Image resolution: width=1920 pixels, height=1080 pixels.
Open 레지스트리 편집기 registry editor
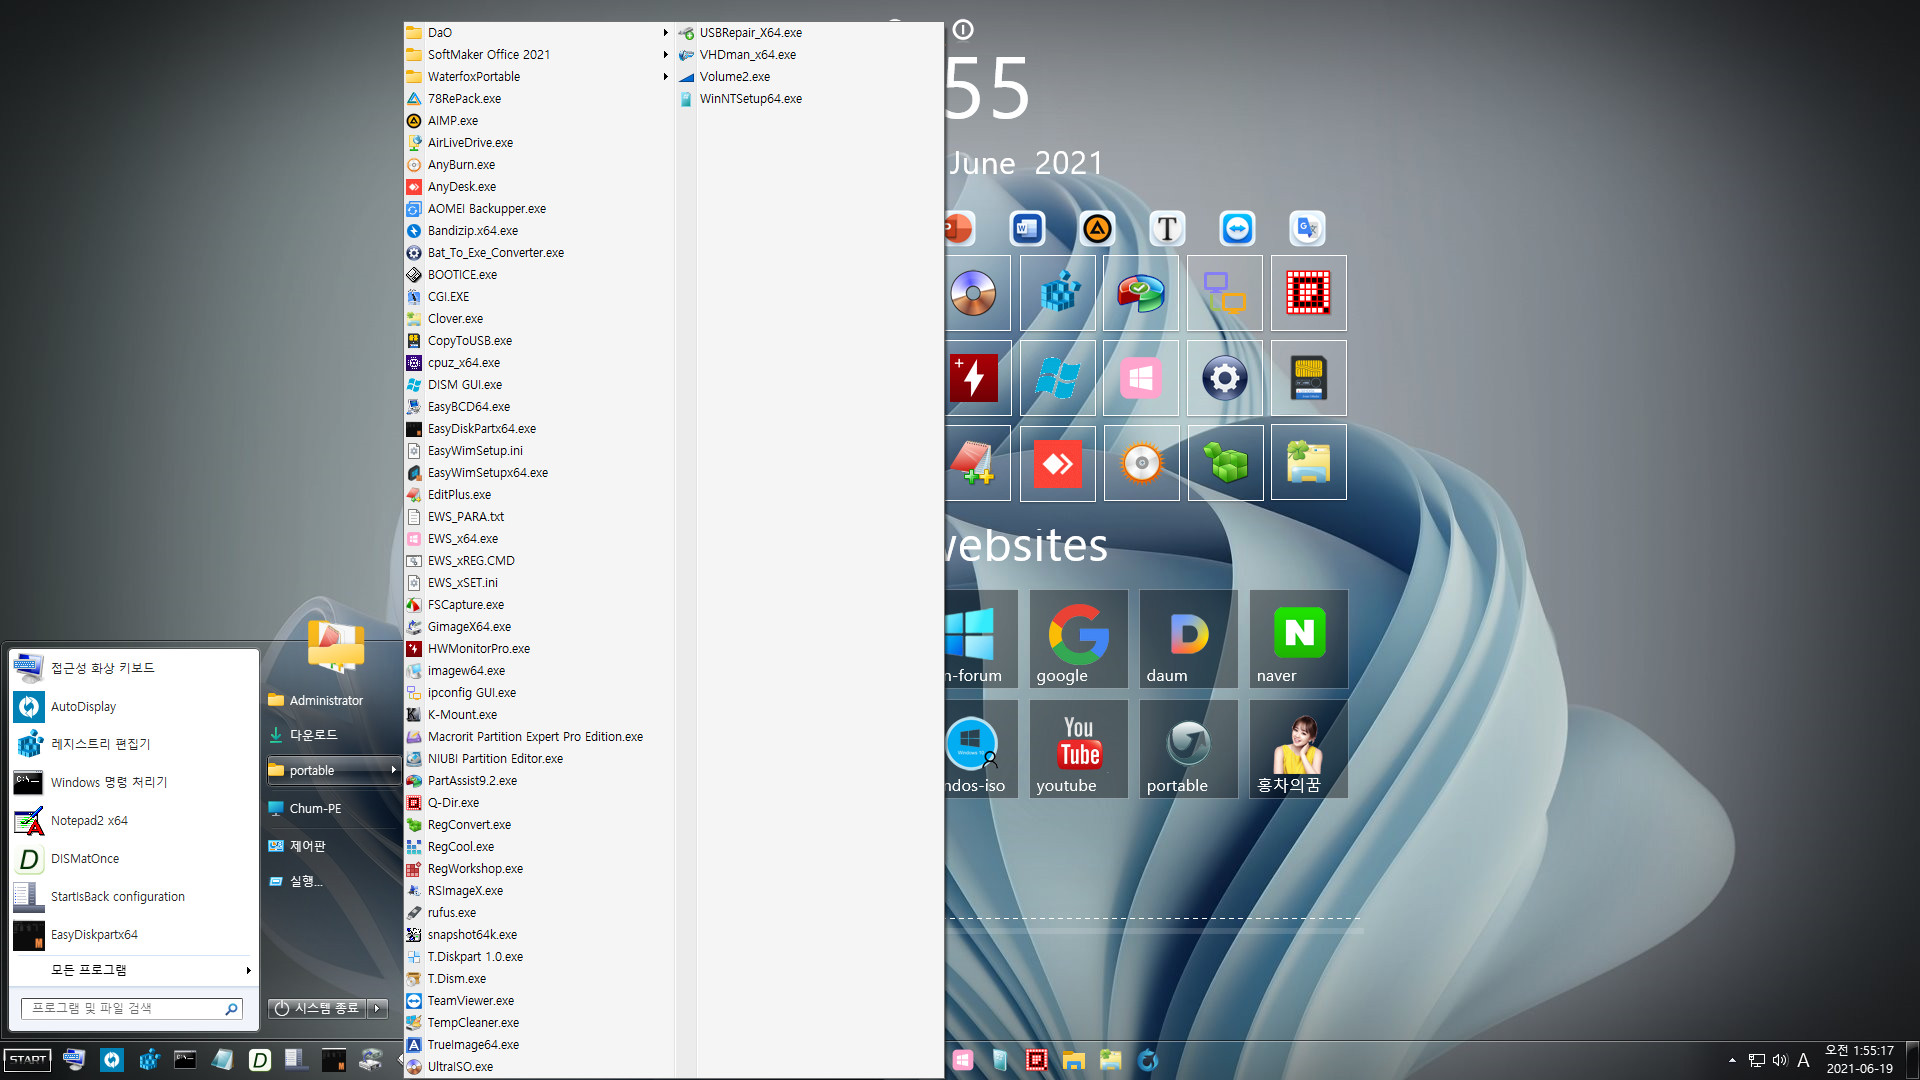coord(132,745)
